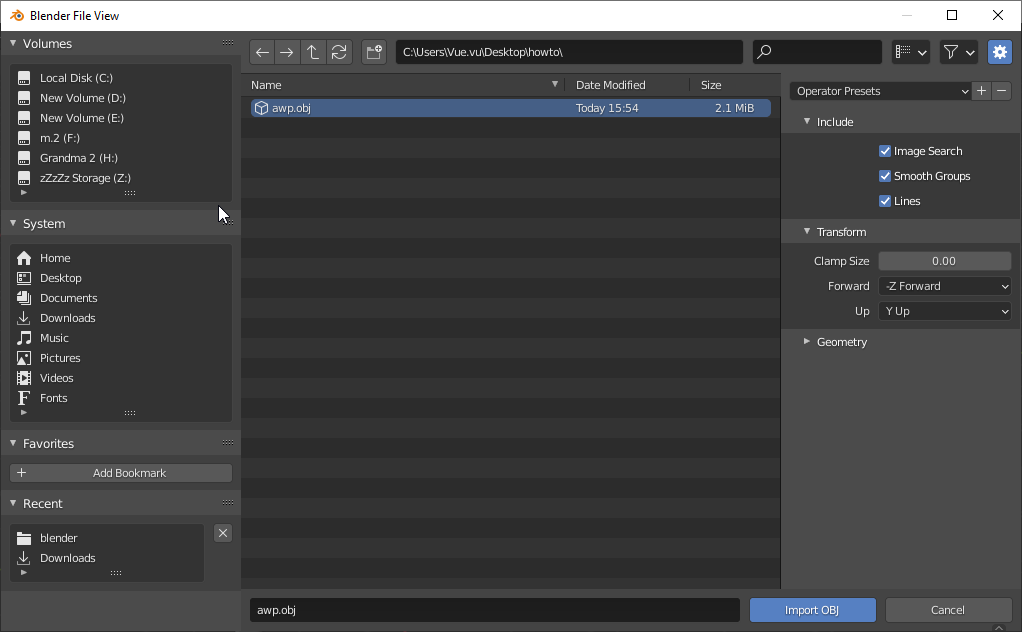
Task: Add a new operator preset
Action: 982,91
